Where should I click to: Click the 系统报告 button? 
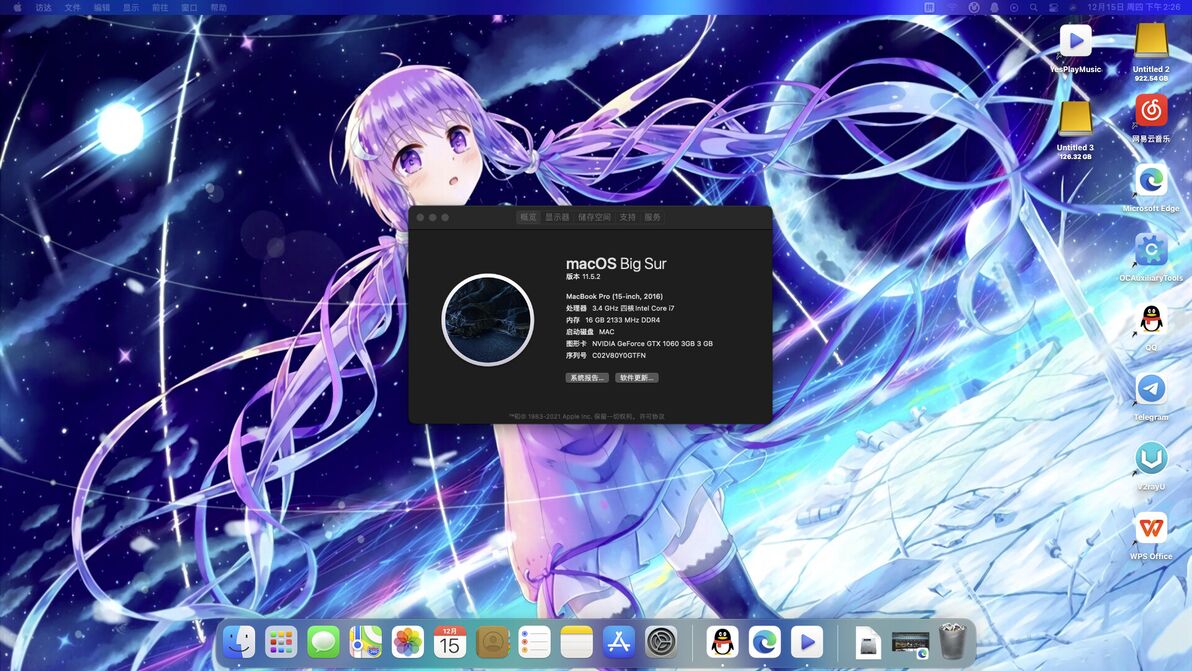pos(587,378)
